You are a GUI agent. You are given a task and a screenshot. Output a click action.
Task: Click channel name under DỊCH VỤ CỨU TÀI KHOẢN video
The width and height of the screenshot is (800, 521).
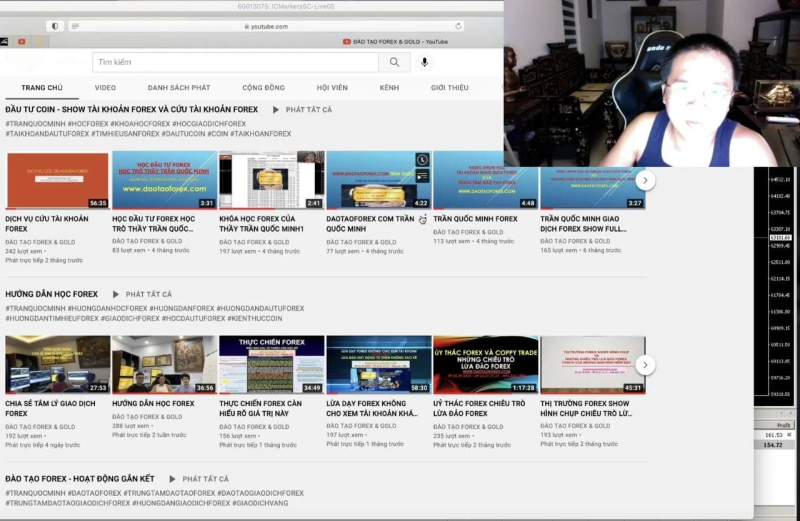point(40,242)
